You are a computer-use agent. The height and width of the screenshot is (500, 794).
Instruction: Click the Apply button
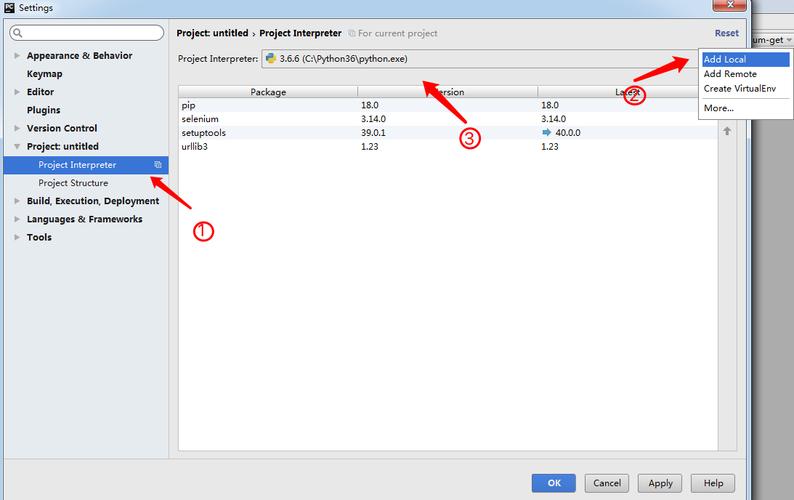[660, 483]
